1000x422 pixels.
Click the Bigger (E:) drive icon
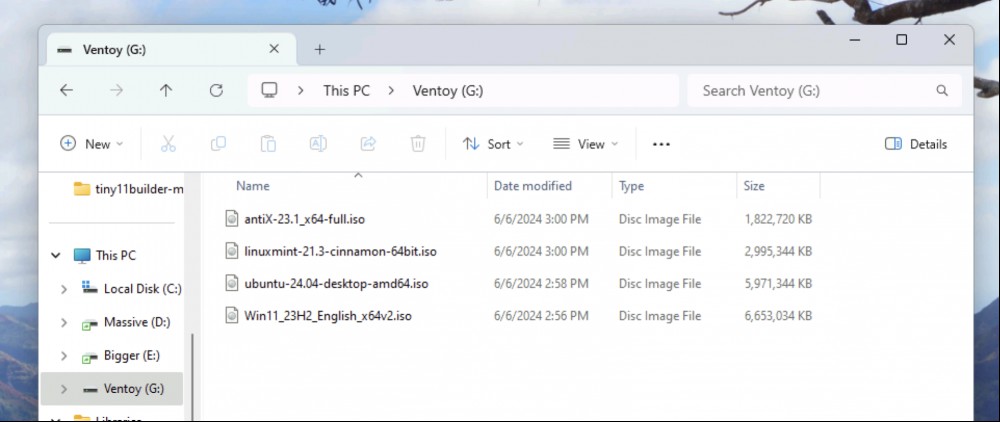click(90, 356)
